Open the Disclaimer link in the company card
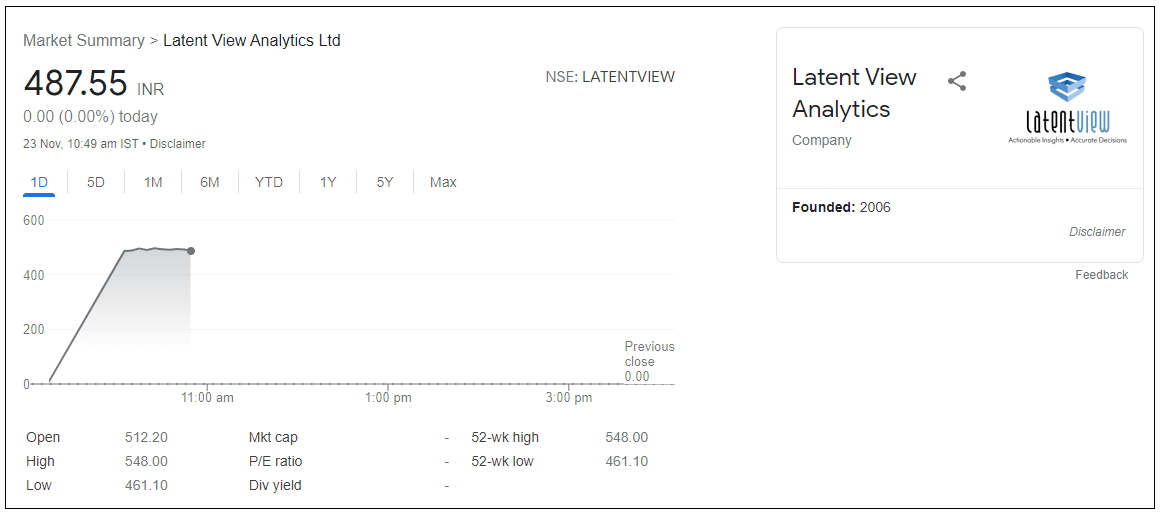 click(1097, 232)
